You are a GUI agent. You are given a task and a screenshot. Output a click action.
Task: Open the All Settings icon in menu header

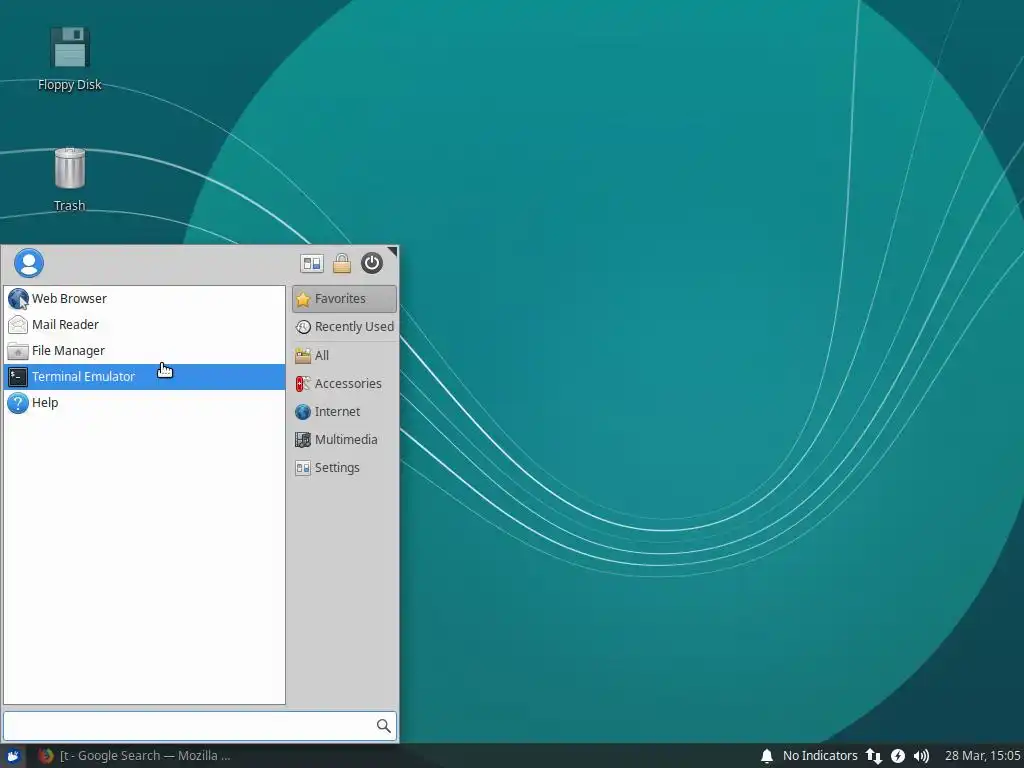pyautogui.click(x=312, y=263)
